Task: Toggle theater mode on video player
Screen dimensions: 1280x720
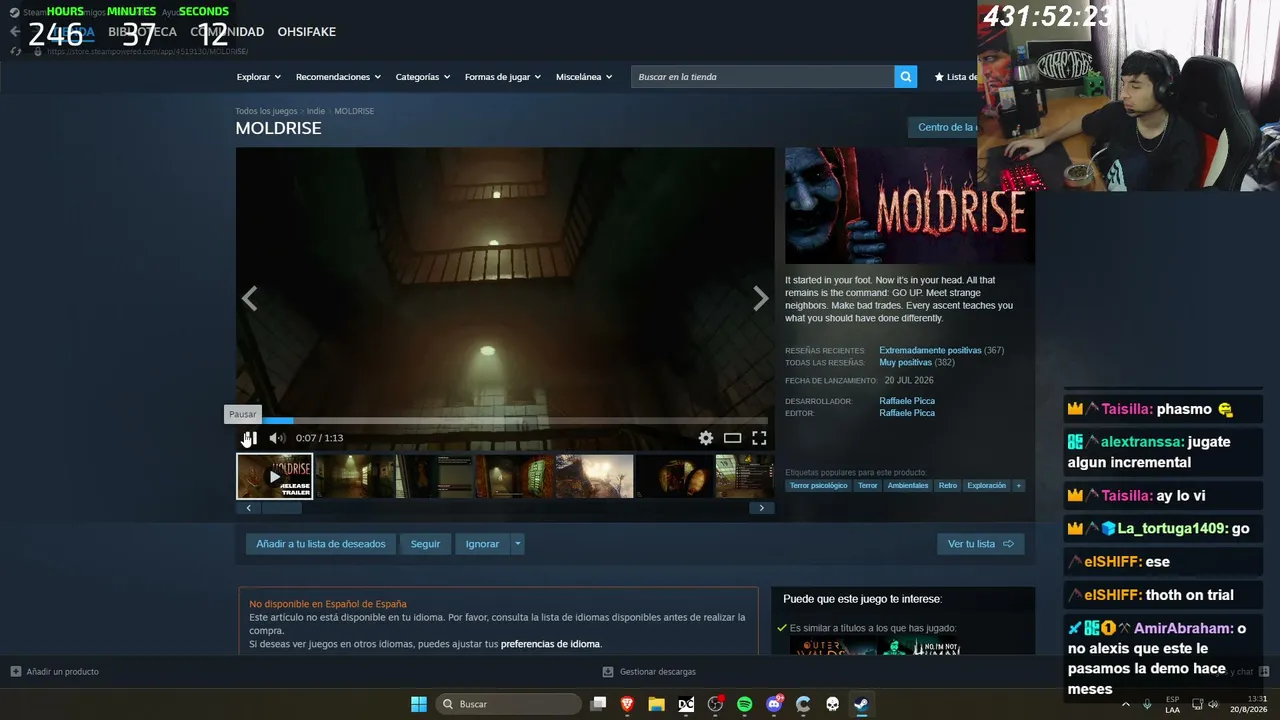Action: pos(733,438)
